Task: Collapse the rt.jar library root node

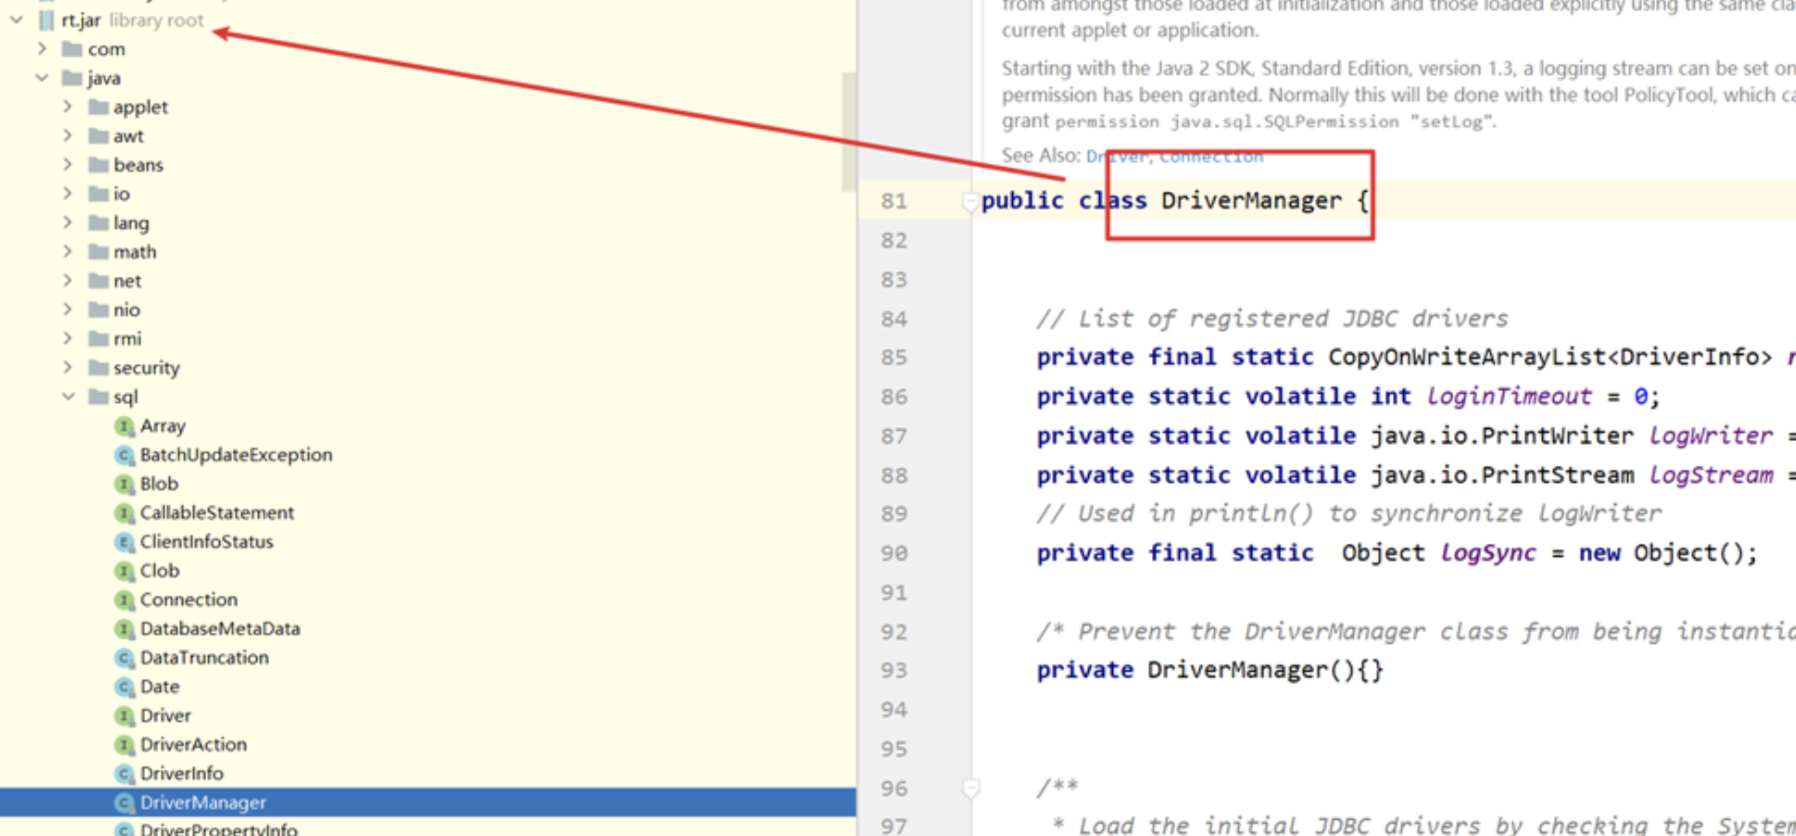Action: [17, 20]
